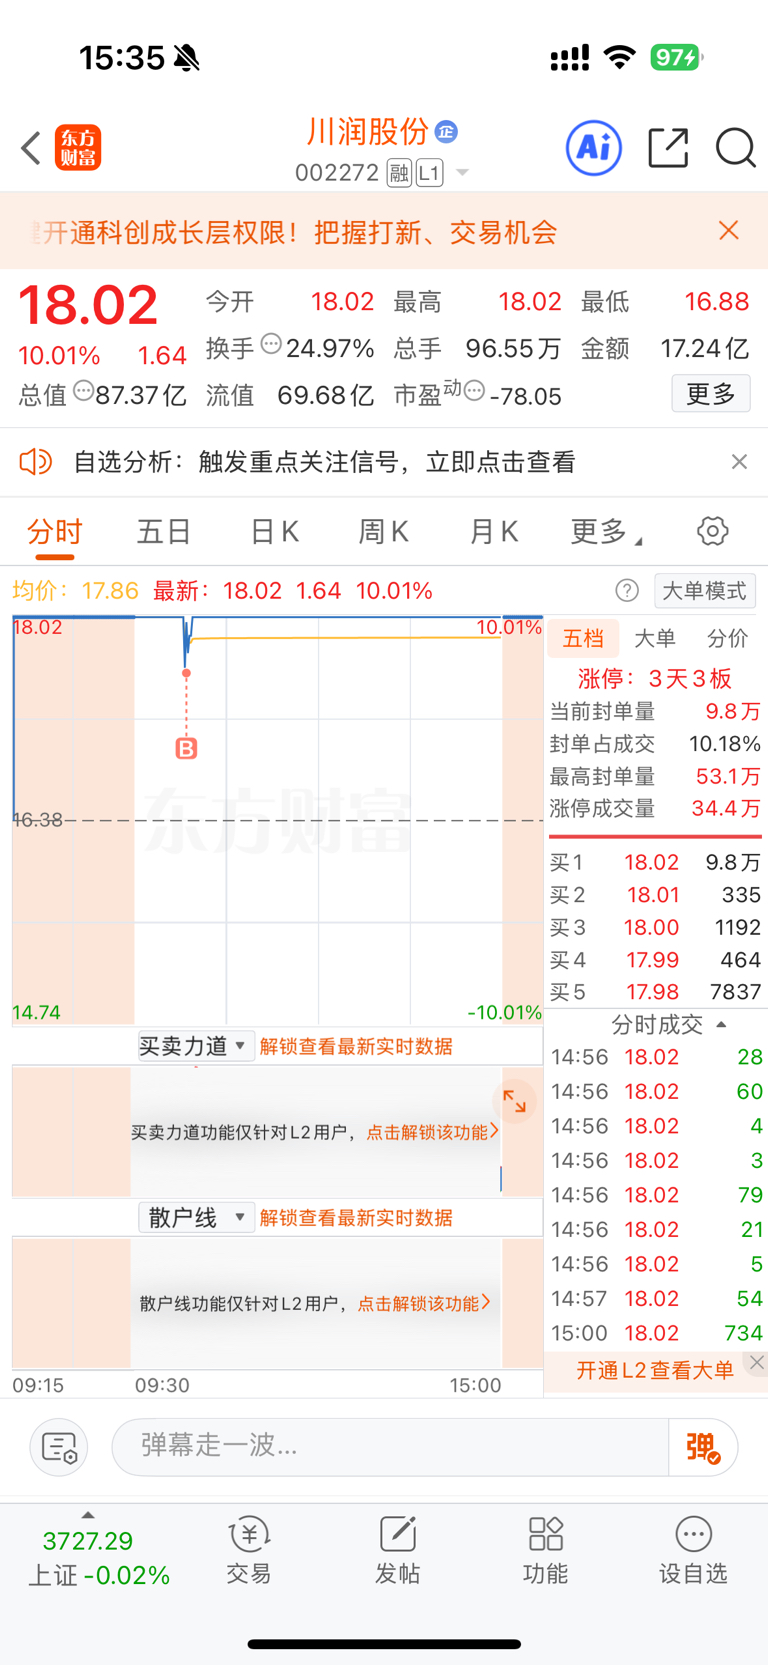
Task: Tap the 涨停：3天3板 label
Action: pyautogui.click(x=655, y=679)
